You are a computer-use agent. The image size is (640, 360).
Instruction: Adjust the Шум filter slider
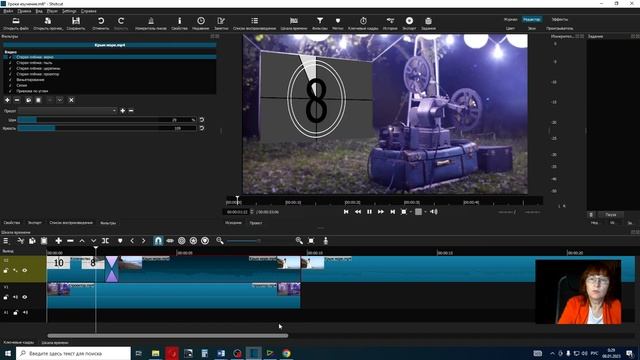[x=107, y=120]
